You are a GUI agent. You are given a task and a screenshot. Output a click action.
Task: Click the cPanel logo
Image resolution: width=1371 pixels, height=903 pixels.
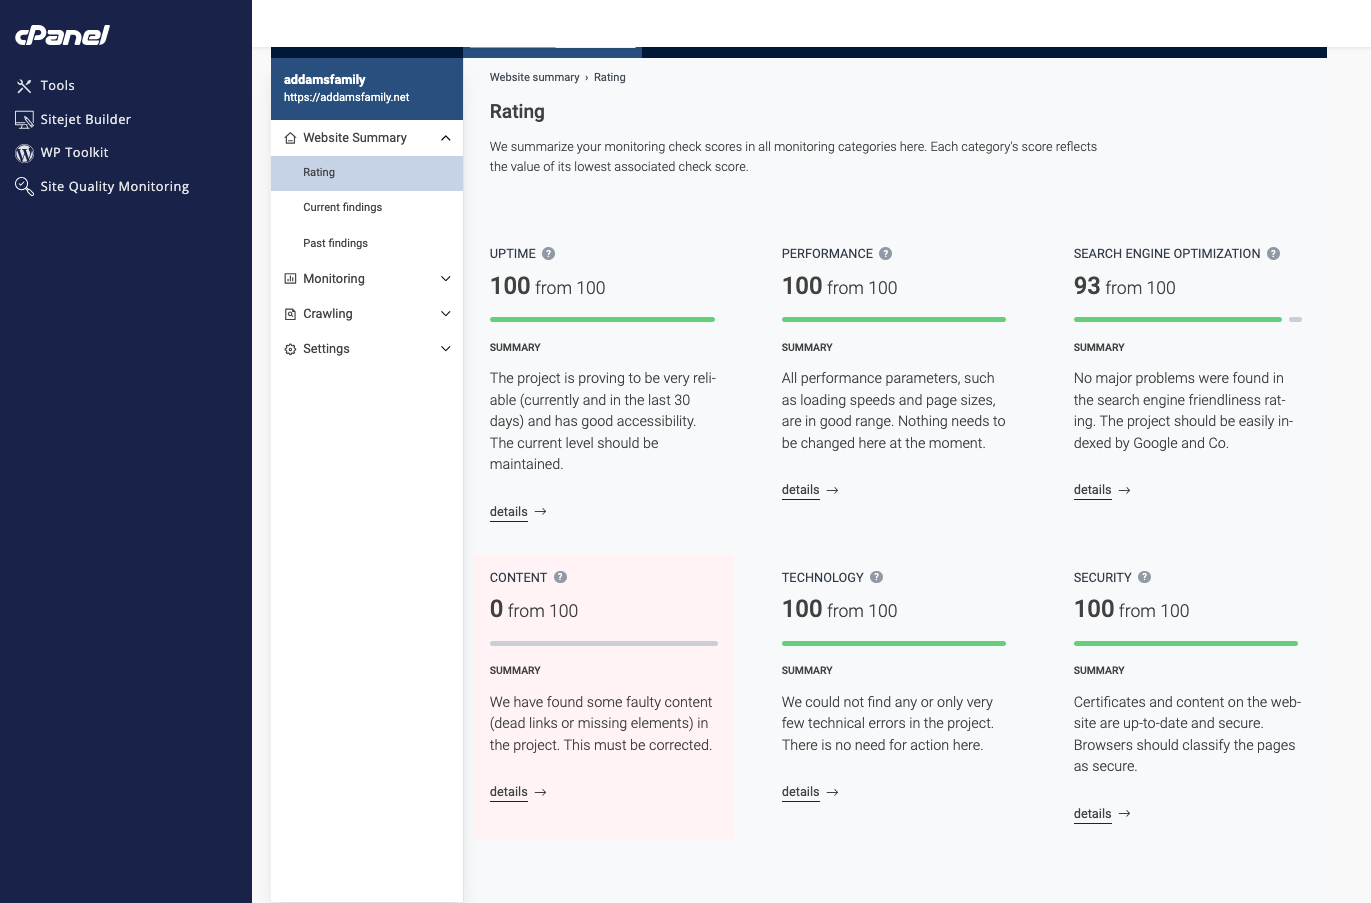click(x=62, y=35)
